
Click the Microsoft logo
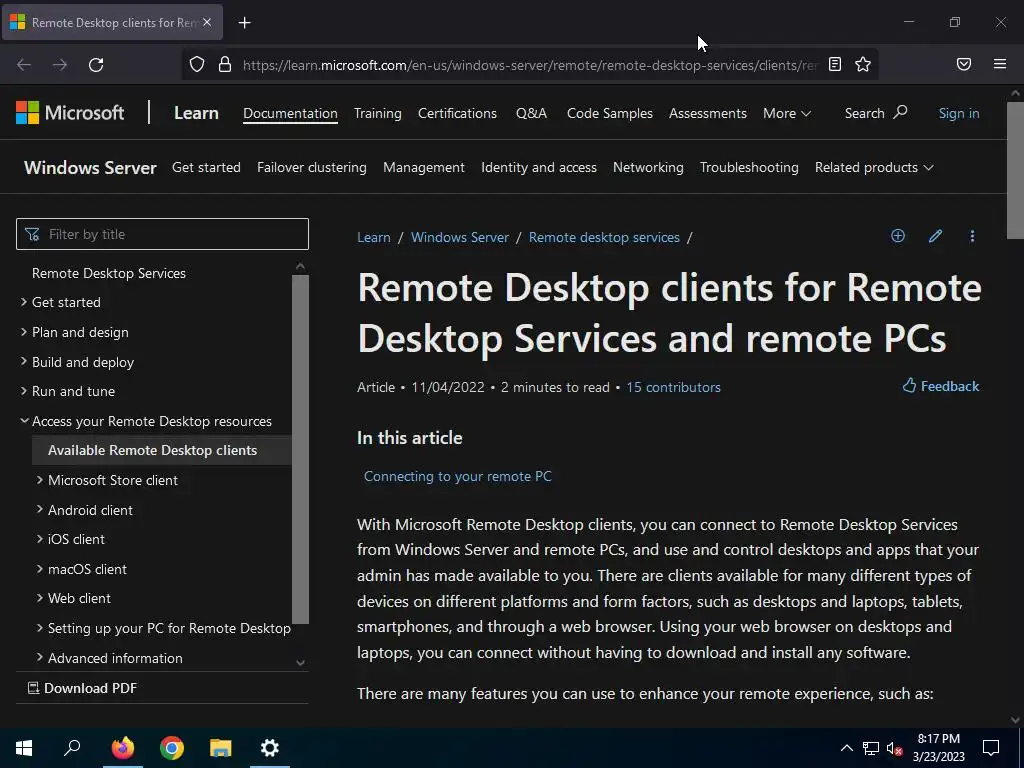pyautogui.click(x=70, y=113)
